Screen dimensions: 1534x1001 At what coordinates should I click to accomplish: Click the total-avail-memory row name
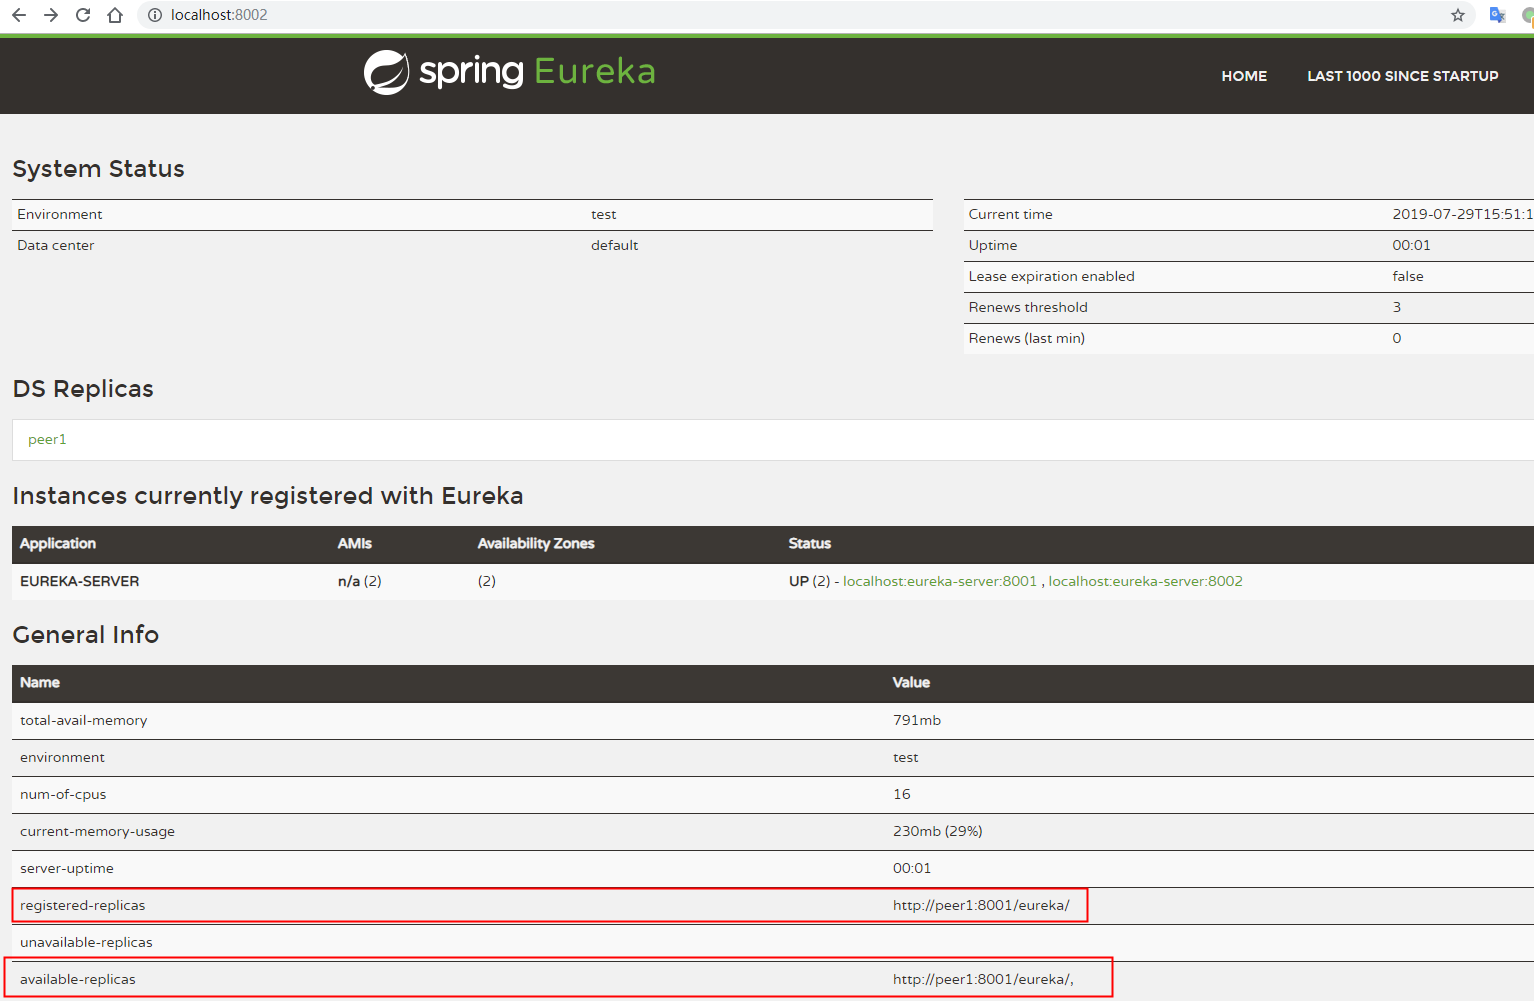[x=84, y=720]
